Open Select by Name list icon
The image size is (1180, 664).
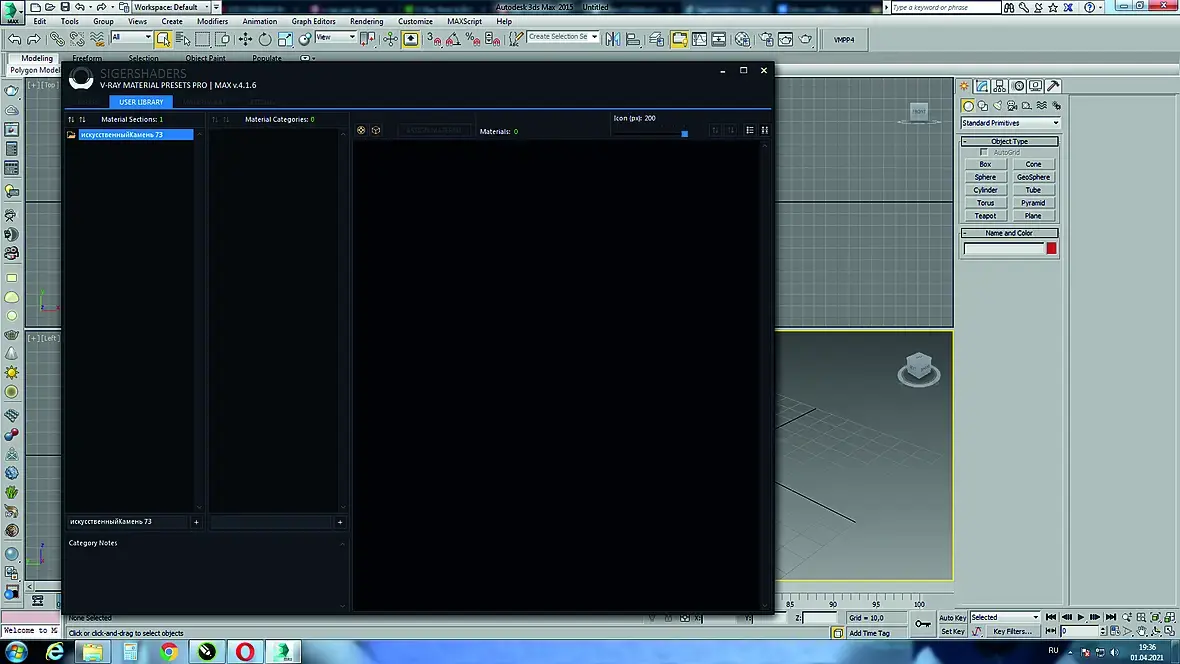click(183, 39)
